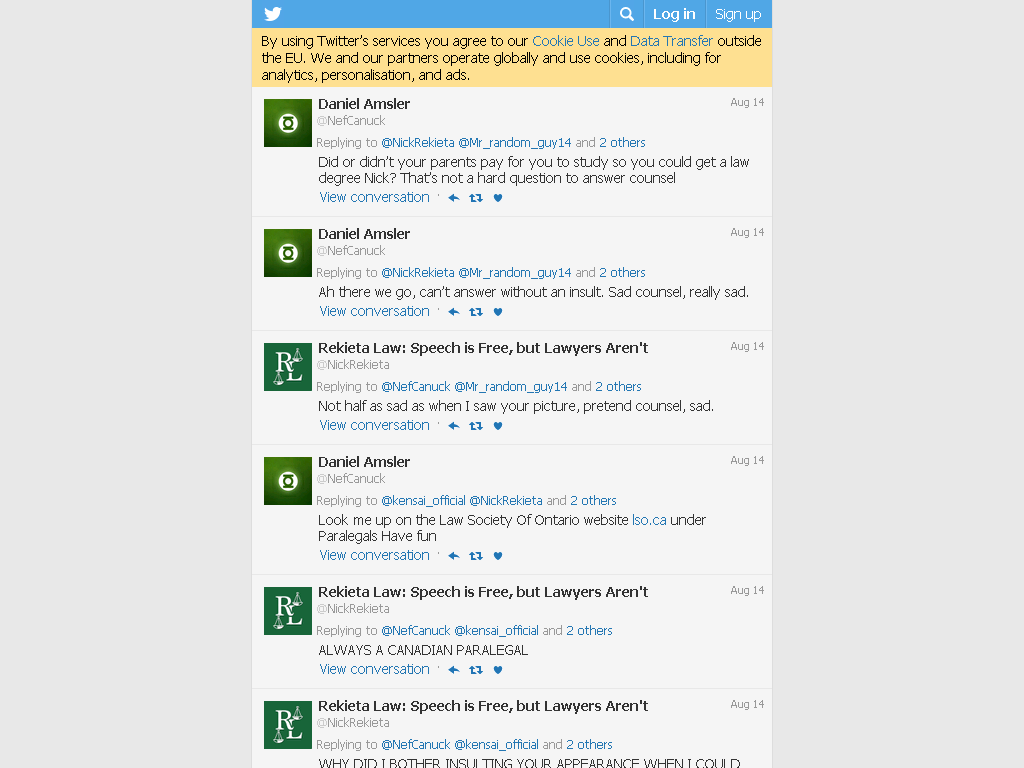Open the Data Transfer link

[671, 41]
